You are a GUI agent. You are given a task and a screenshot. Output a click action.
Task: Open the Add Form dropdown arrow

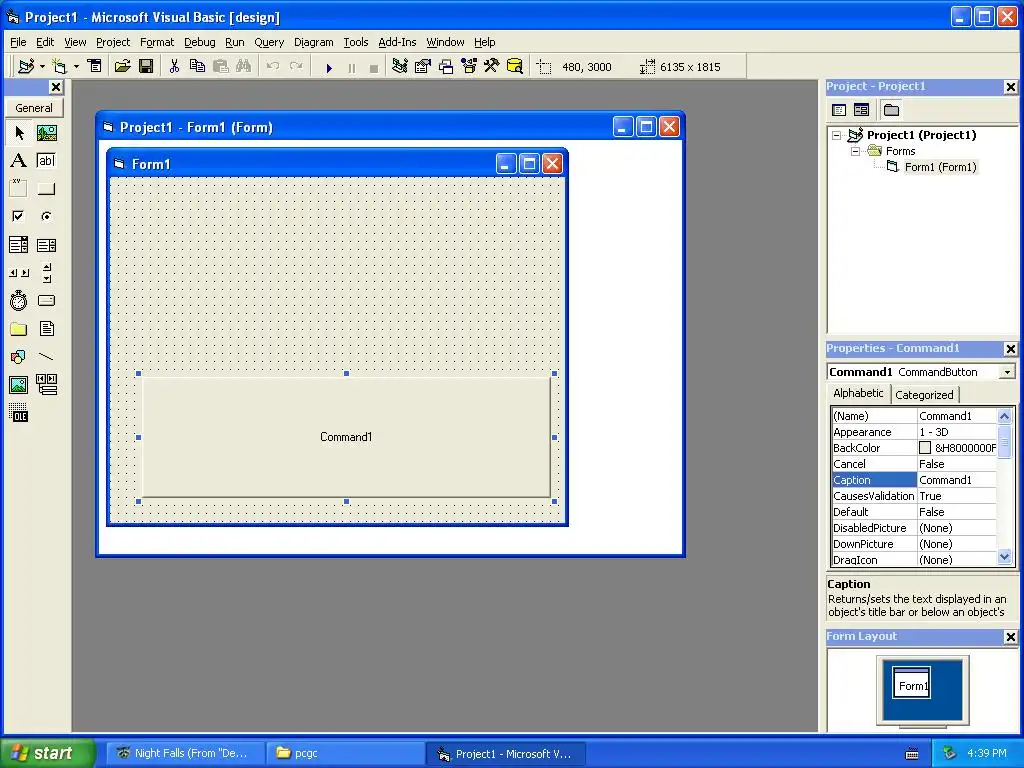[76, 66]
